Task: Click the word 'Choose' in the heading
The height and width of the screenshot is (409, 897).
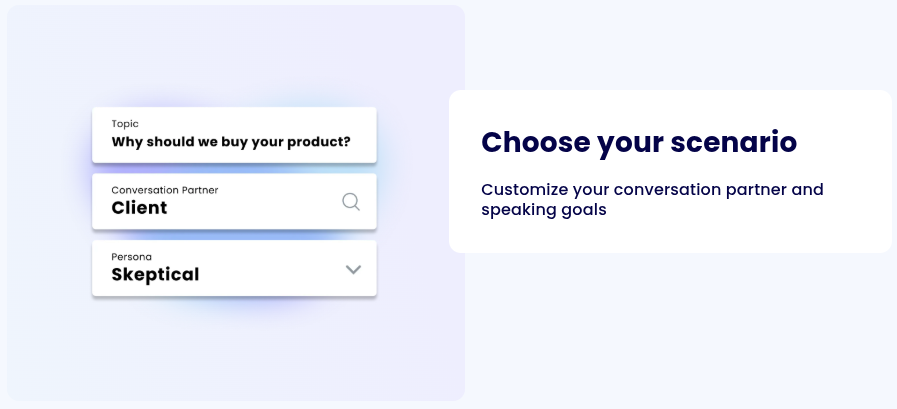Action: pyautogui.click(x=534, y=142)
